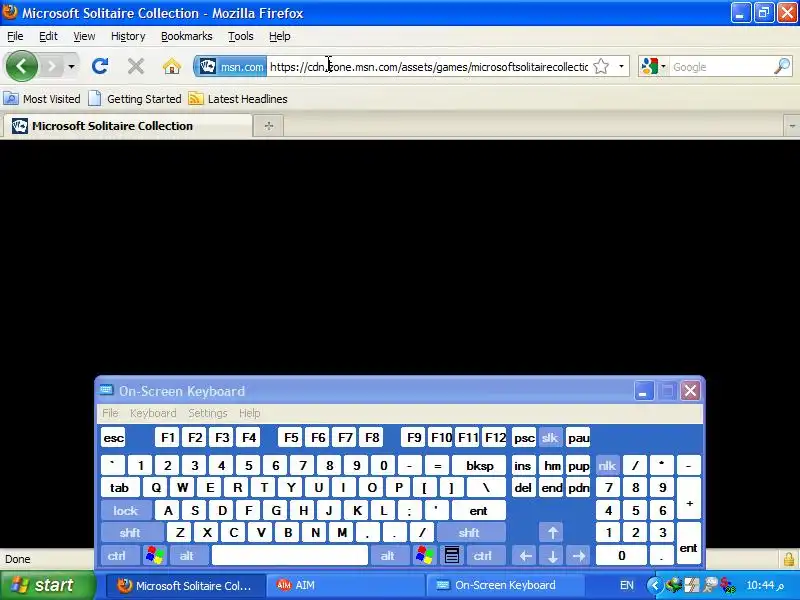Switch to On-Screen Keyboard taskbar button
The width and height of the screenshot is (800, 600).
click(504, 585)
